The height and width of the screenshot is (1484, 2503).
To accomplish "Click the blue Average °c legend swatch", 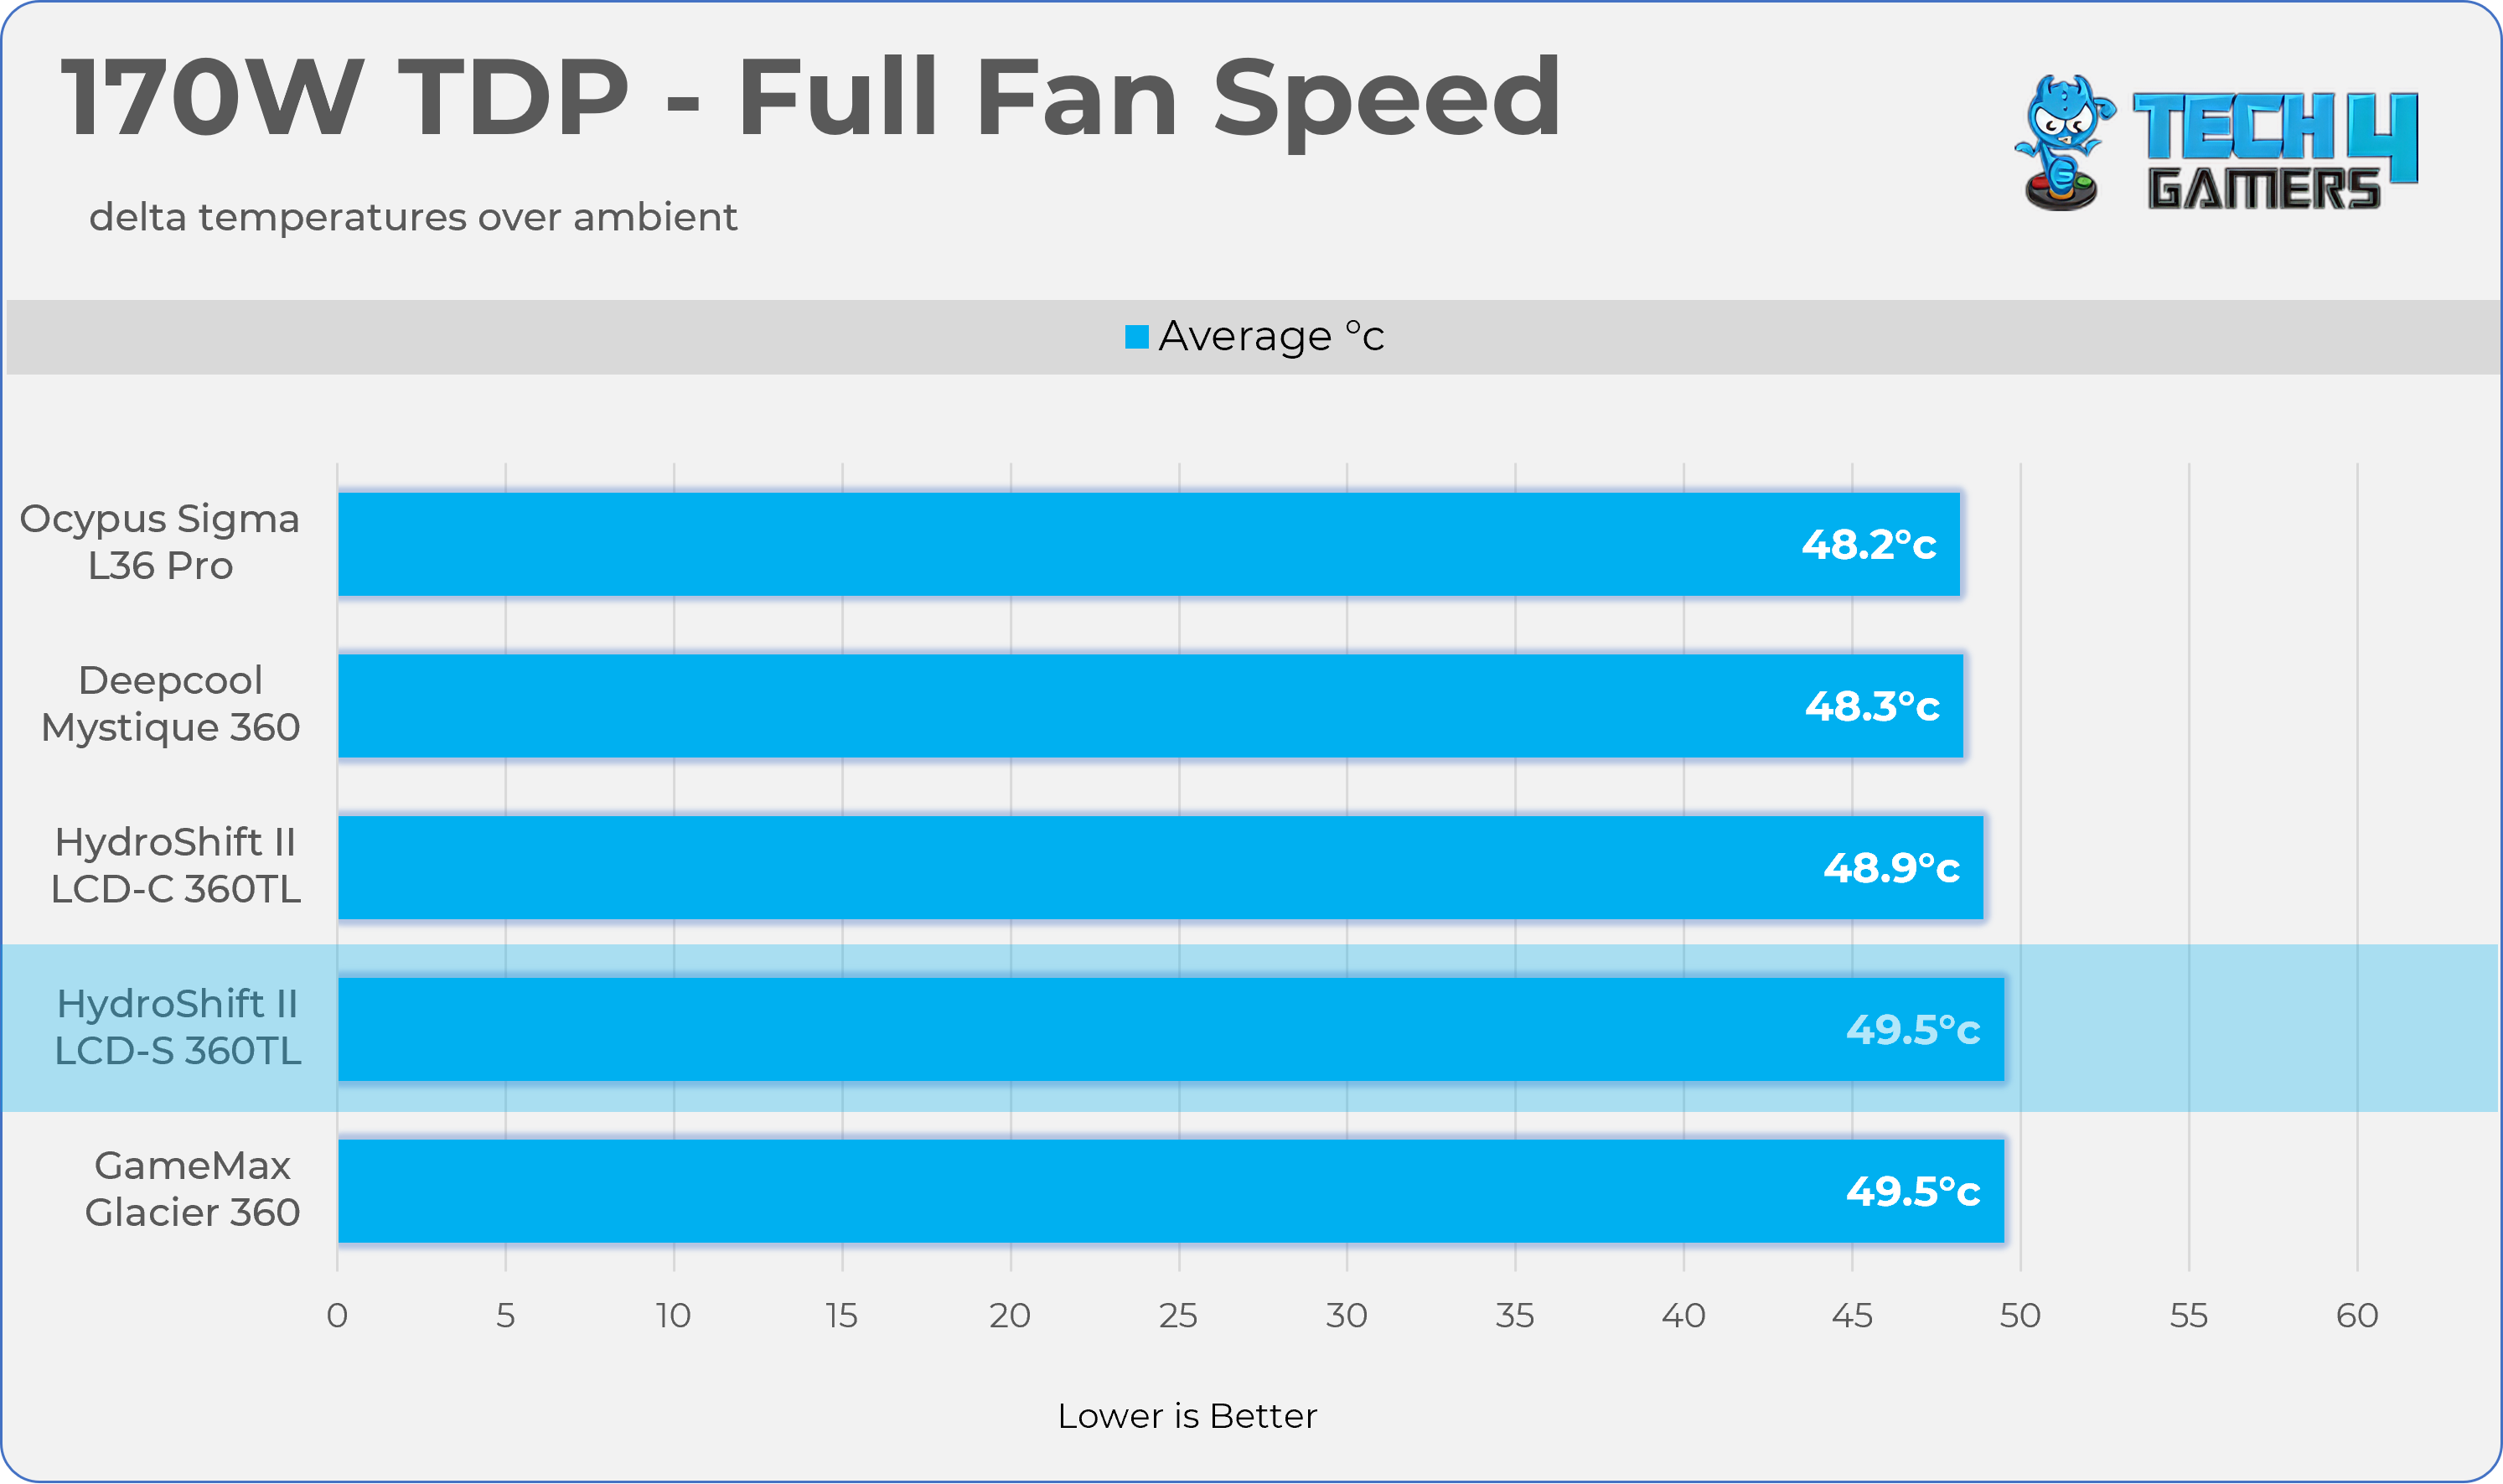I will pos(1136,337).
